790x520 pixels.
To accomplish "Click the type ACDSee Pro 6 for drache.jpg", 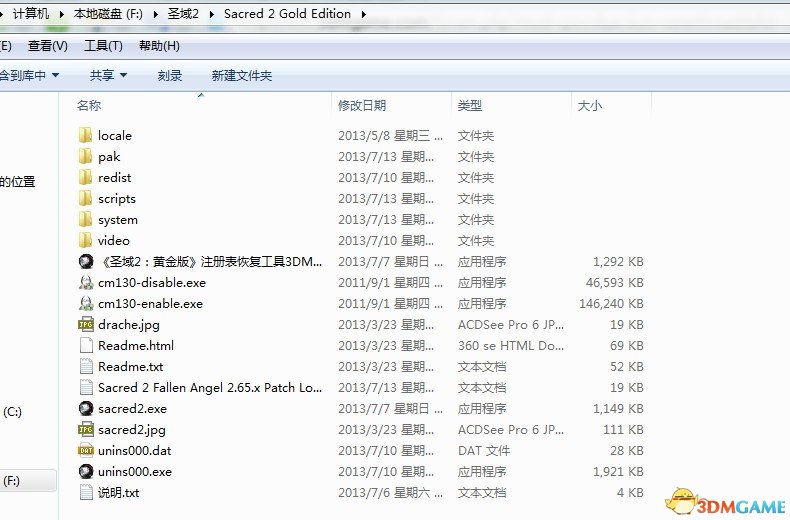I will tap(511, 324).
